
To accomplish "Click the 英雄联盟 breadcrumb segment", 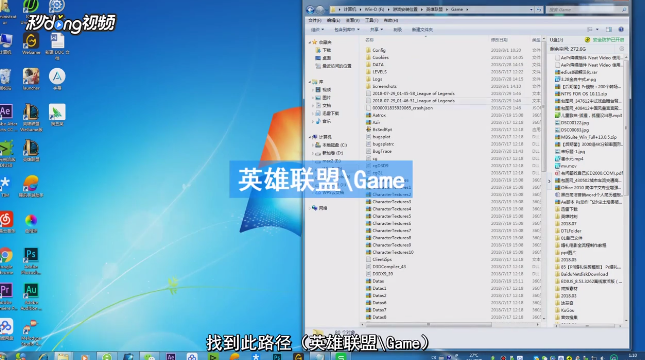I will point(434,9).
